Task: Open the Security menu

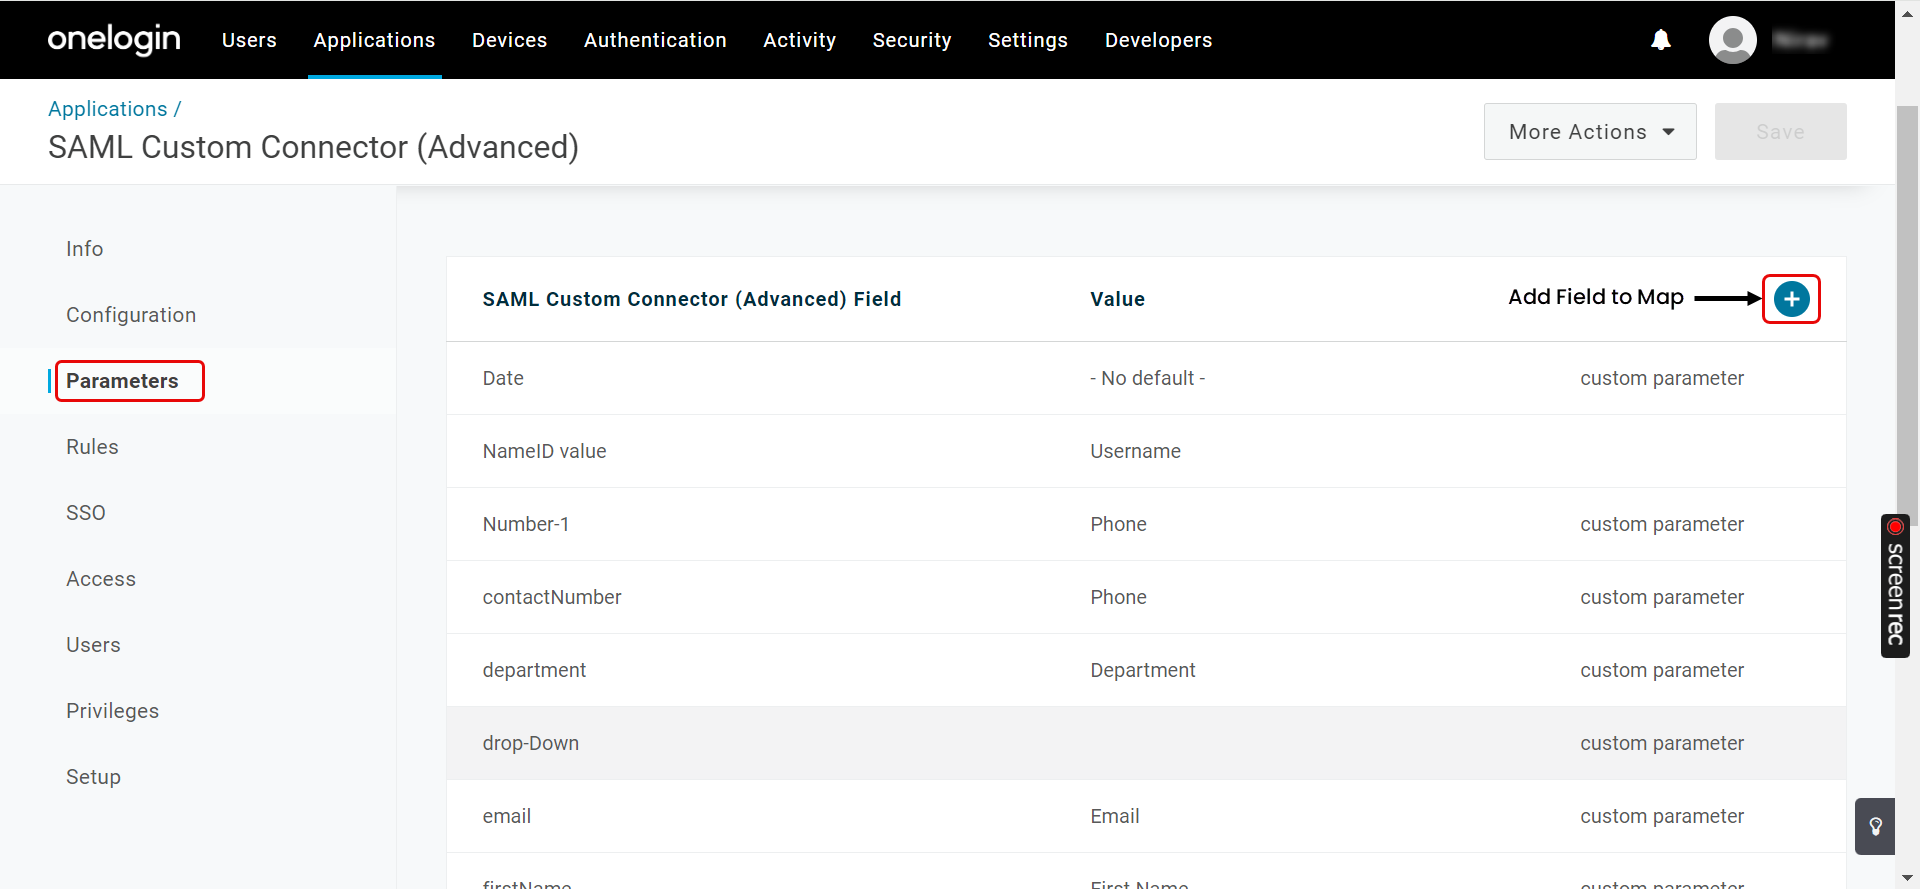Action: [x=911, y=40]
